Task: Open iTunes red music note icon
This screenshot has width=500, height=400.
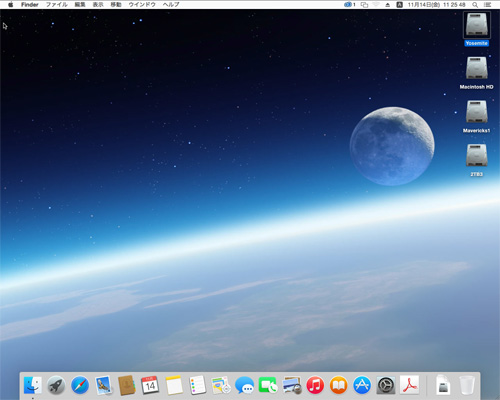Action: tap(315, 385)
